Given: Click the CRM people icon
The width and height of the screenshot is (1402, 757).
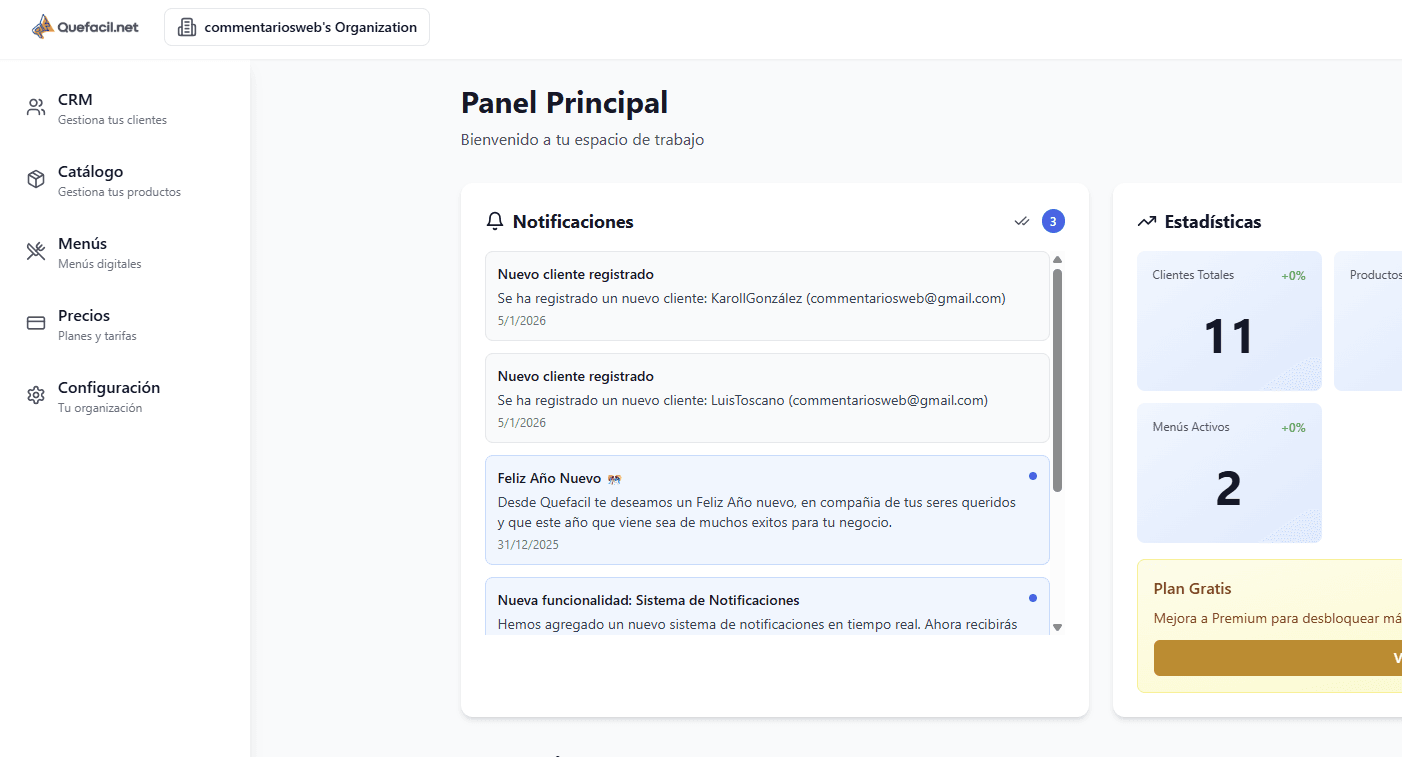Looking at the screenshot, I should coord(36,108).
